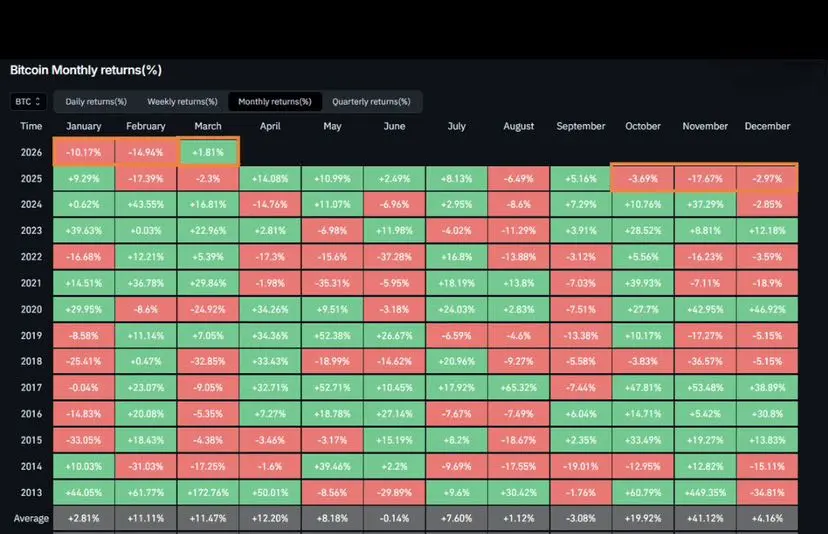This screenshot has height=534, width=828.
Task: Click the 2020 year row label
Action: [31, 309]
